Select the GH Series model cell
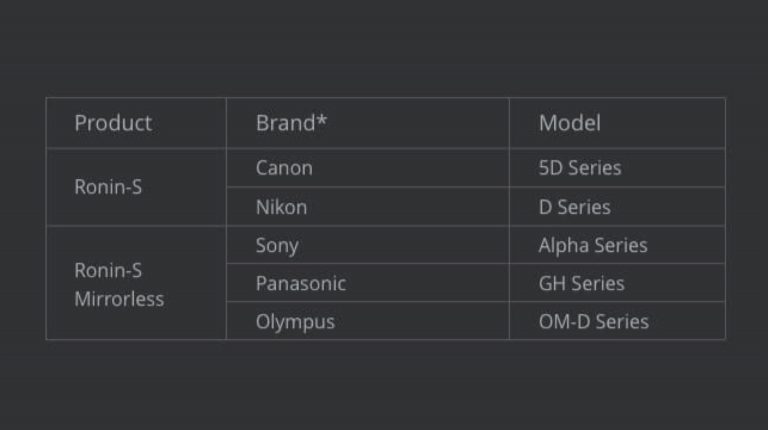 pos(581,283)
